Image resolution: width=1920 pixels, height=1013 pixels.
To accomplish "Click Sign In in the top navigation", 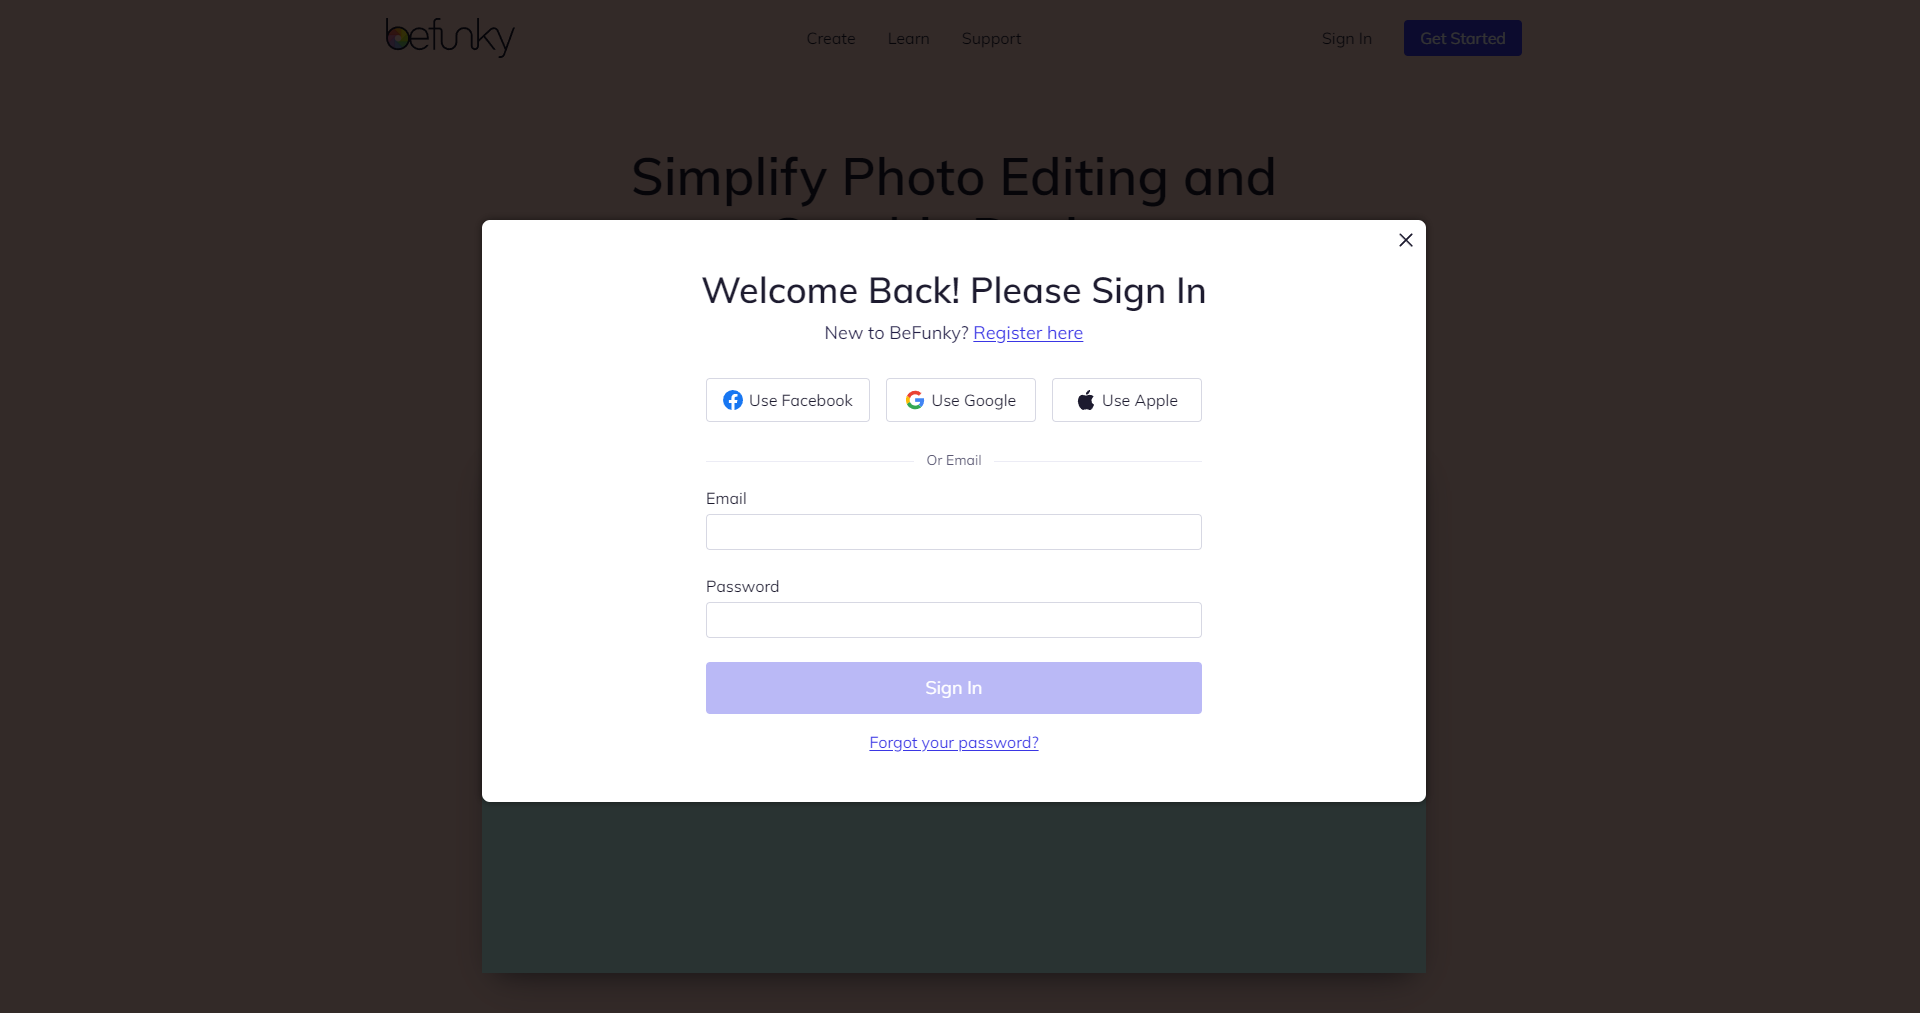I will coord(1346,39).
